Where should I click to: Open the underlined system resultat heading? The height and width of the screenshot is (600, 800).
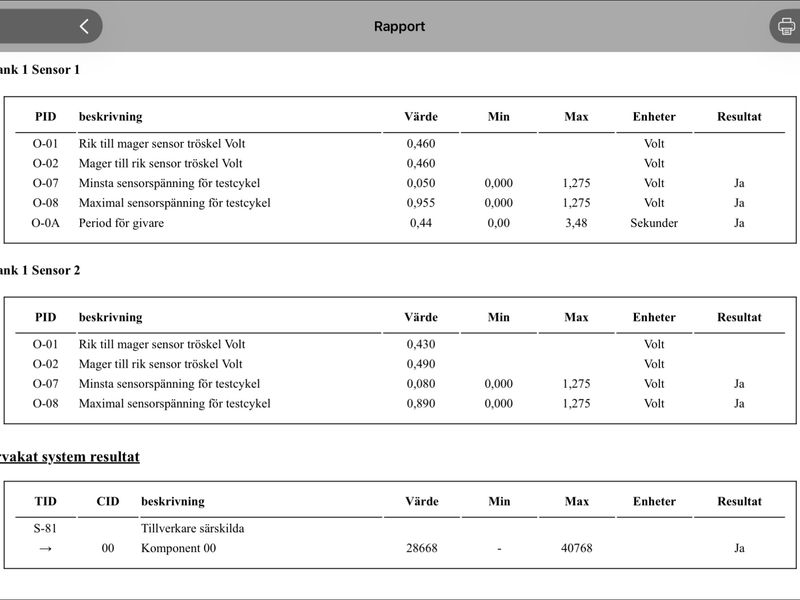pos(69,457)
